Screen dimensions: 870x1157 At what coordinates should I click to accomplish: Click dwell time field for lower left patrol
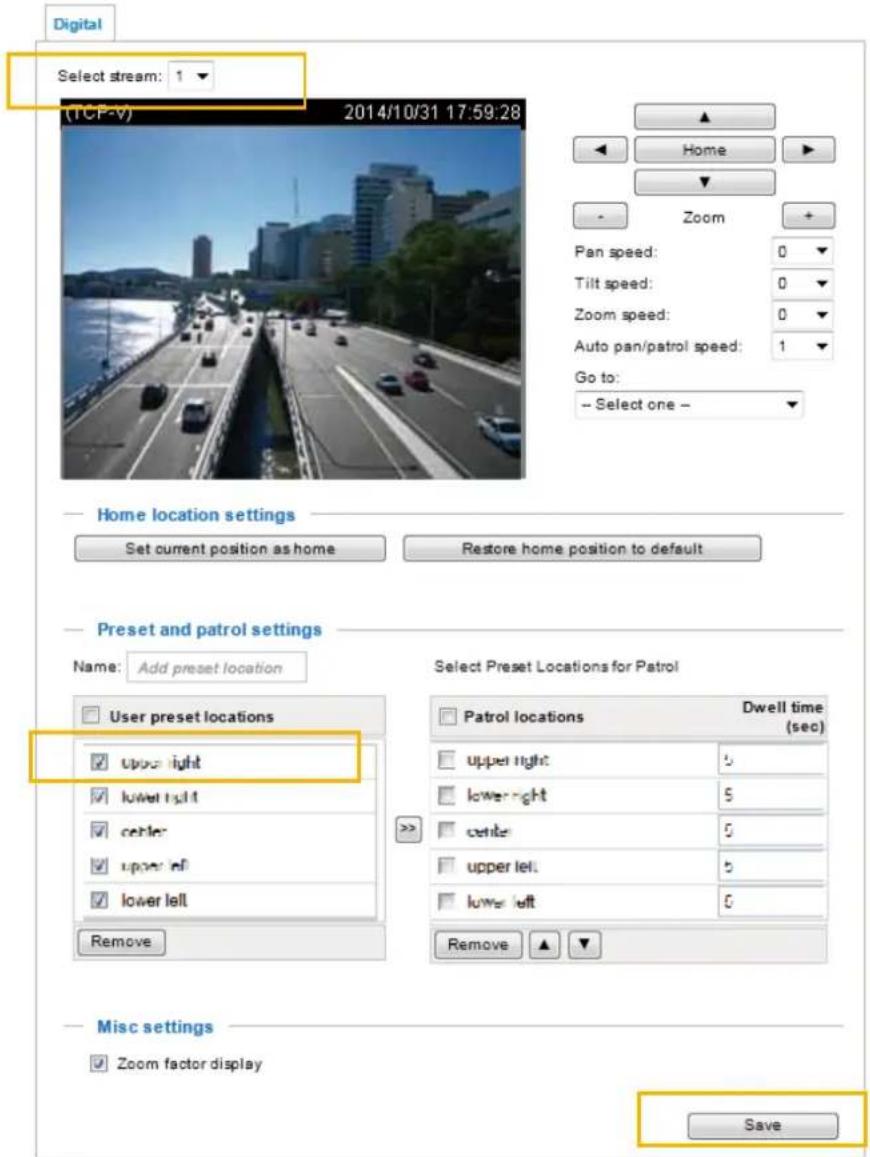[x=772, y=901]
